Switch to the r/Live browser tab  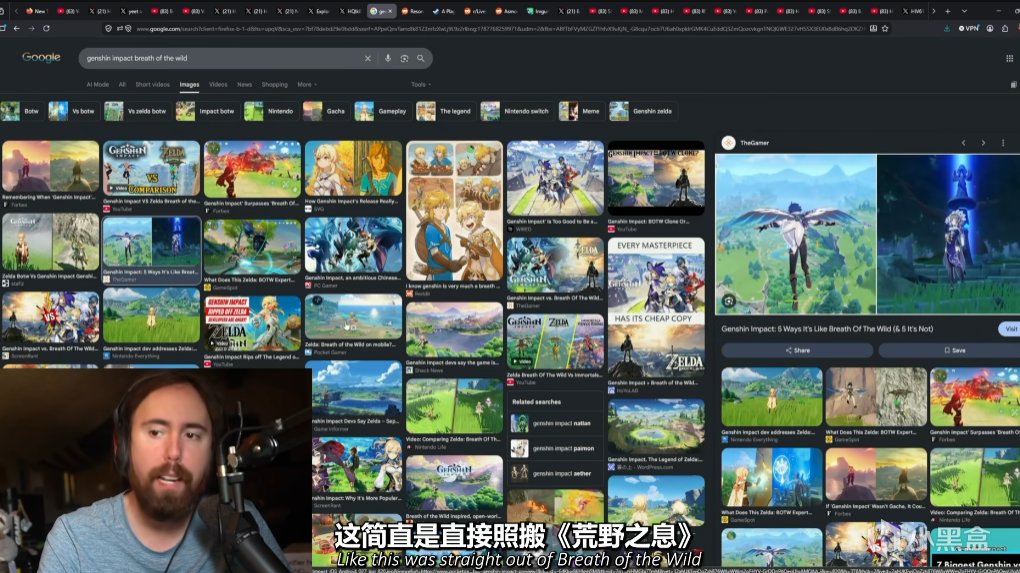[475, 11]
